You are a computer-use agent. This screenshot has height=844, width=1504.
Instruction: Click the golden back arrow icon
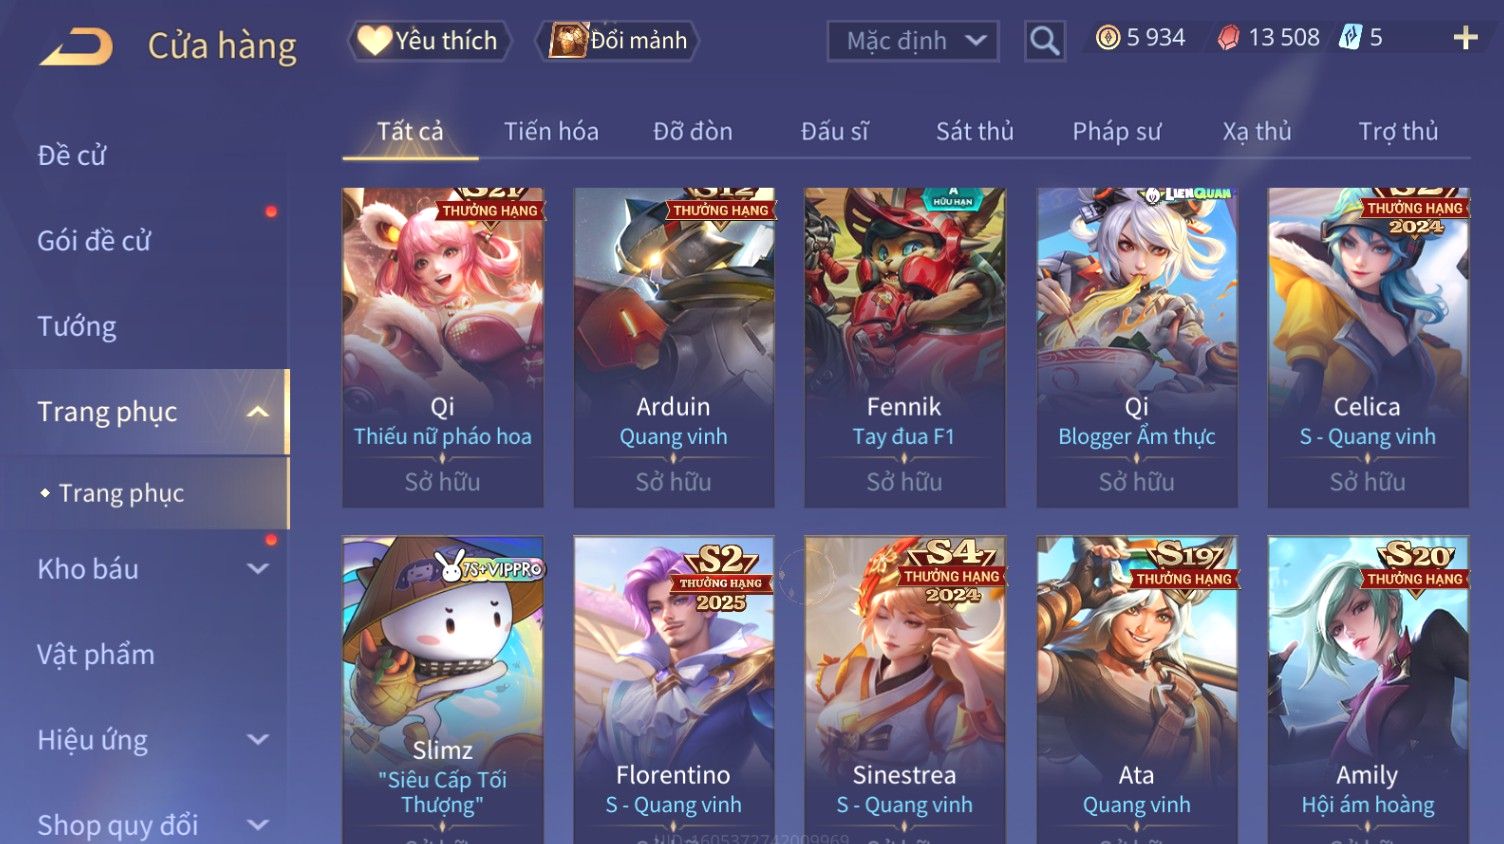(77, 46)
